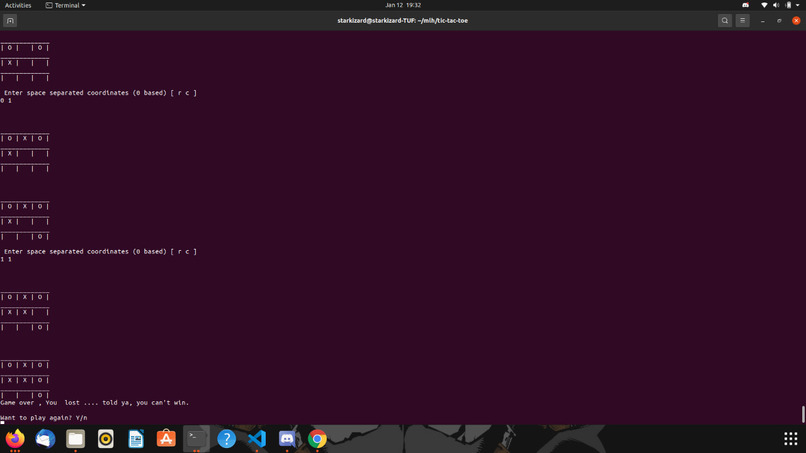Launch Thunderbird mail from the dock

pos(45,439)
